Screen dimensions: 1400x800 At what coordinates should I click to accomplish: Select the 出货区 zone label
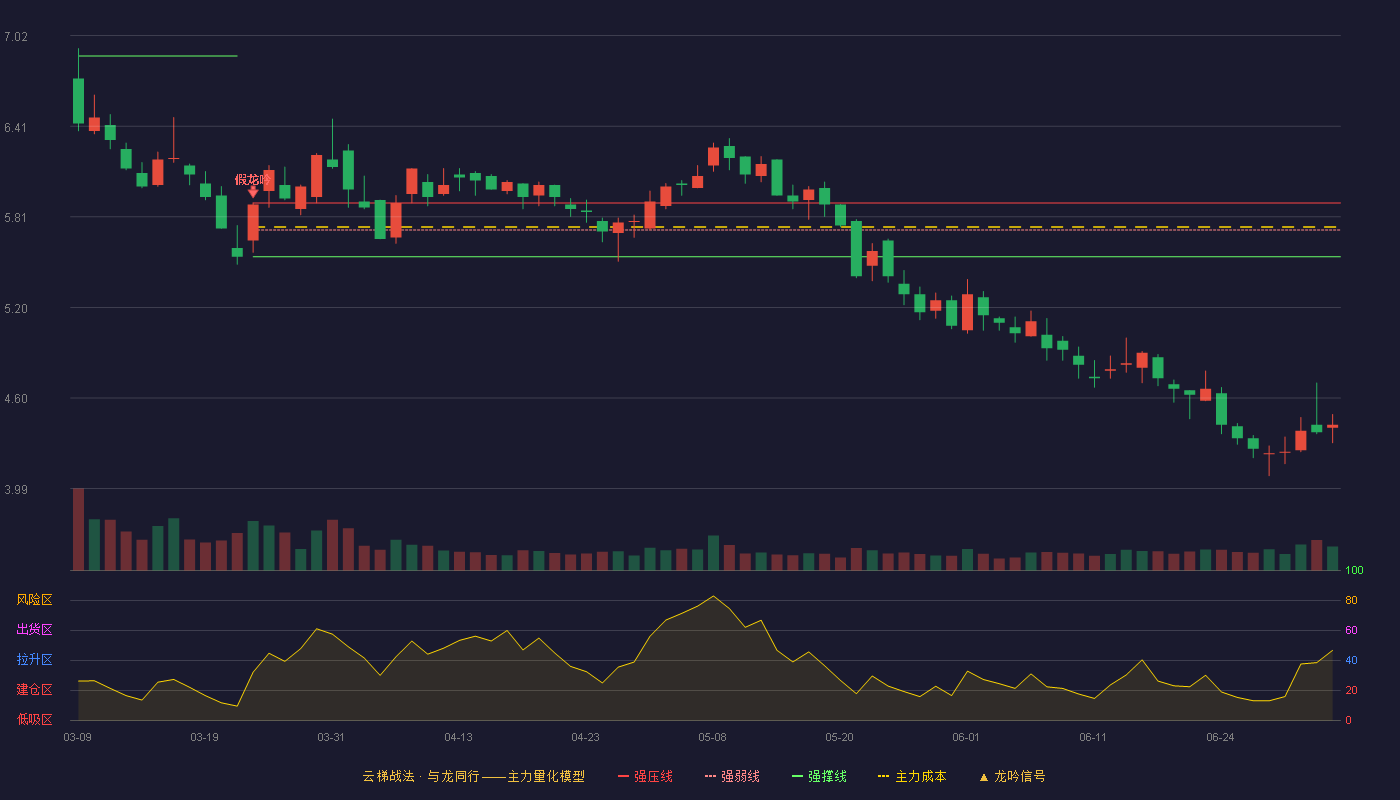coord(34,630)
